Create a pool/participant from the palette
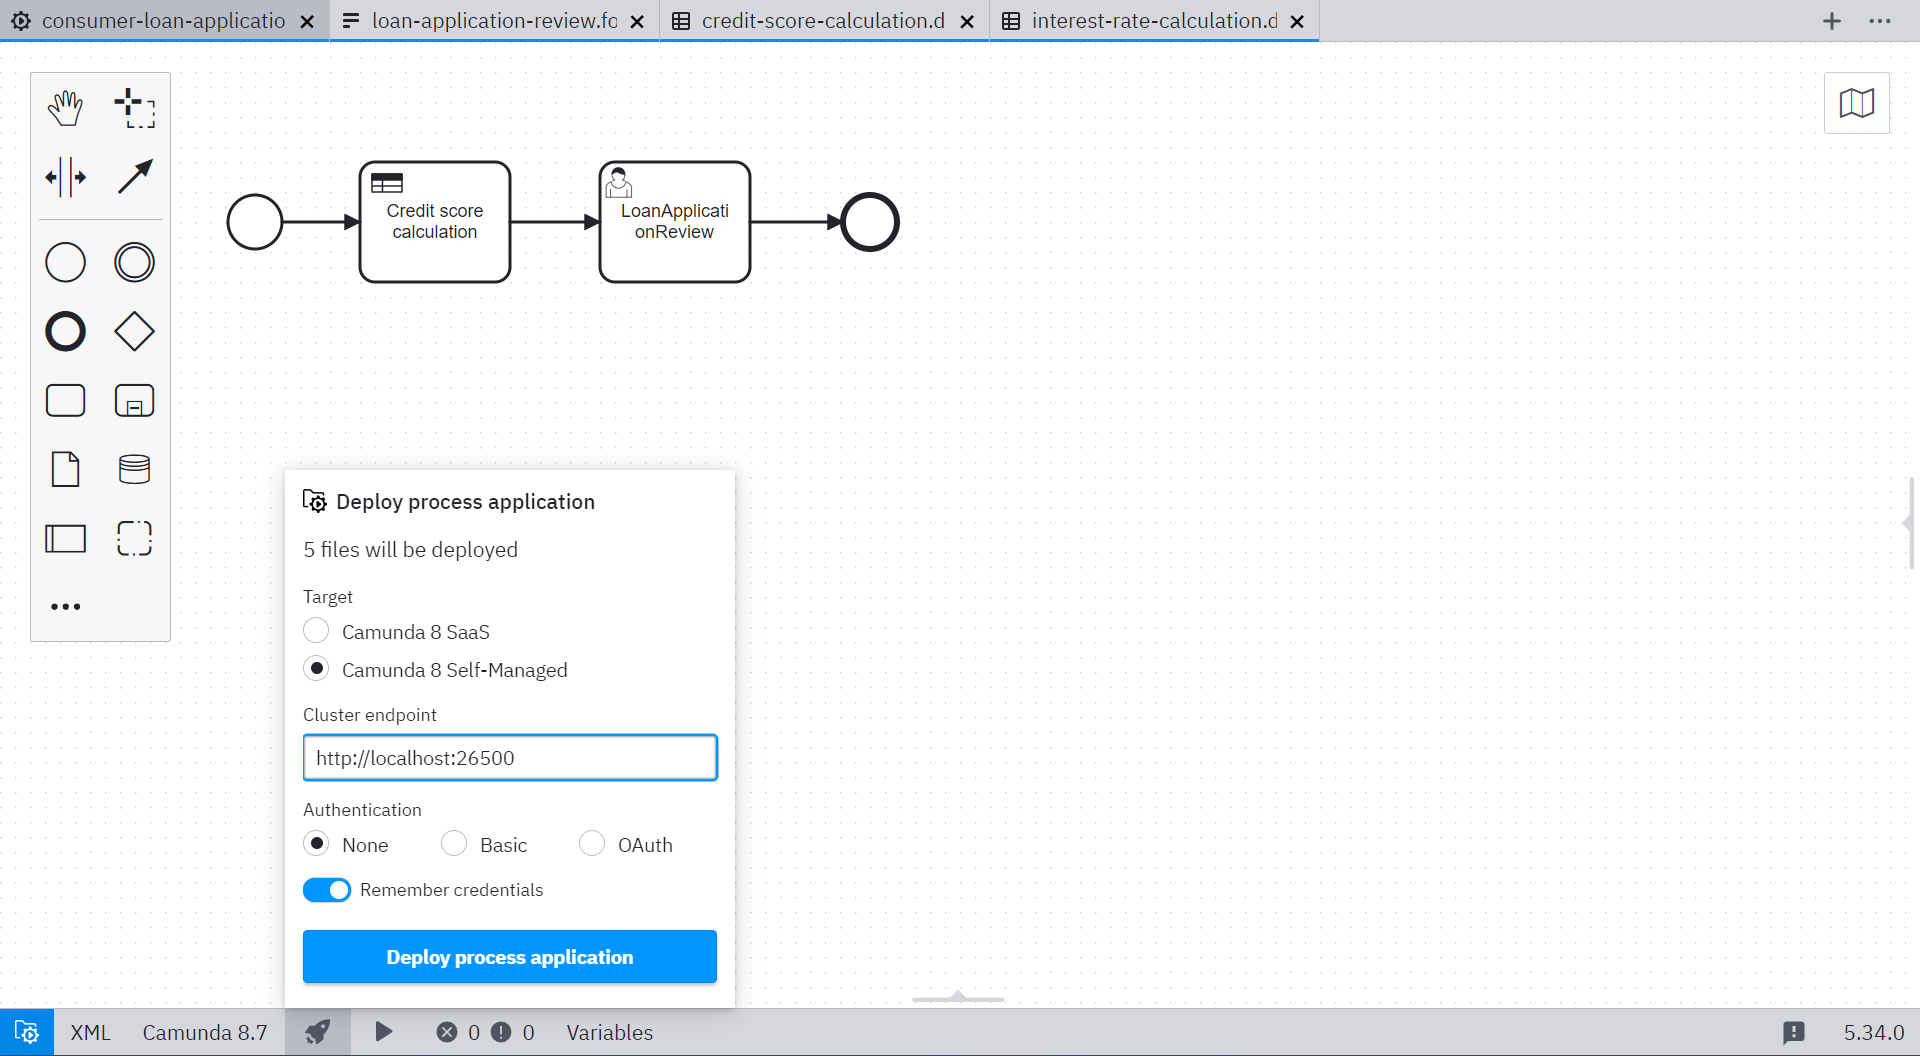 point(64,538)
